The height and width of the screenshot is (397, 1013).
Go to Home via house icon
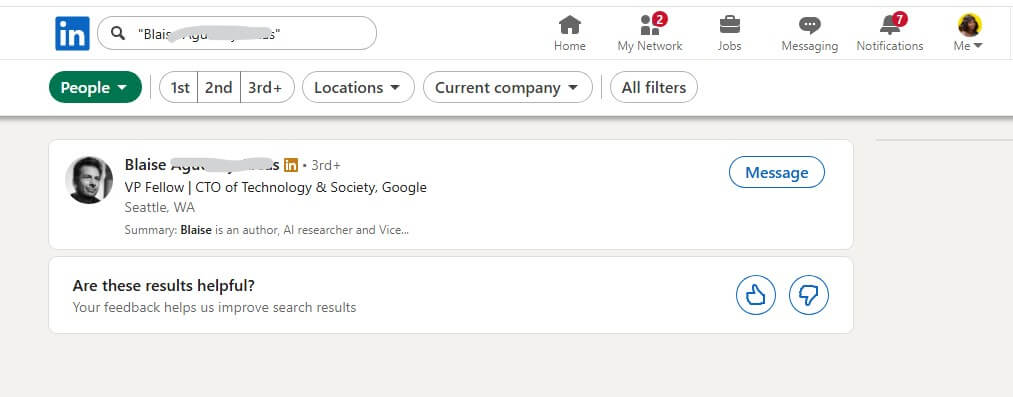(x=569, y=25)
